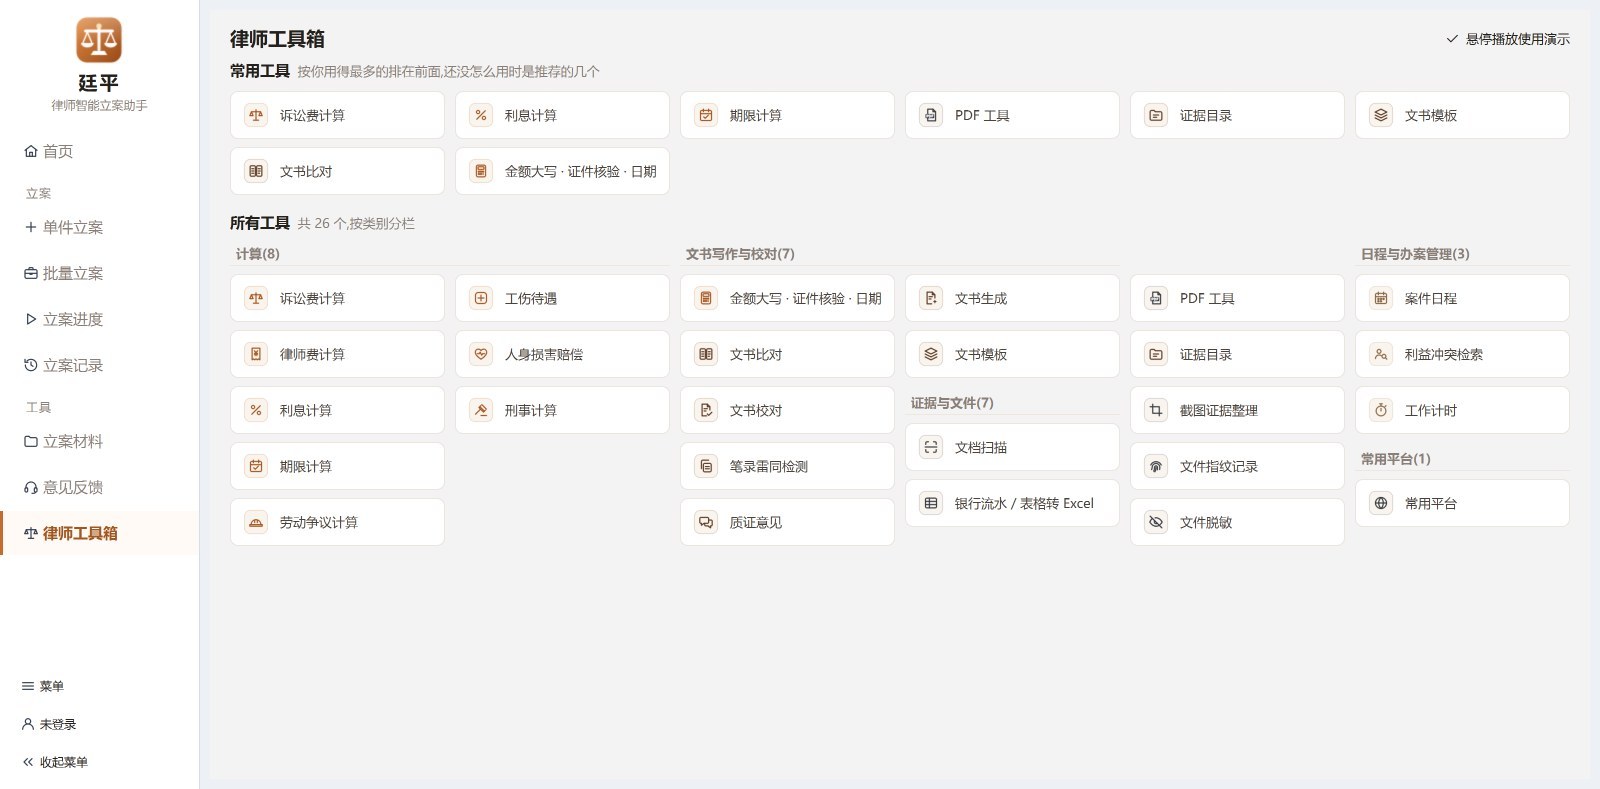Click the 廷平 app logo

point(99,40)
